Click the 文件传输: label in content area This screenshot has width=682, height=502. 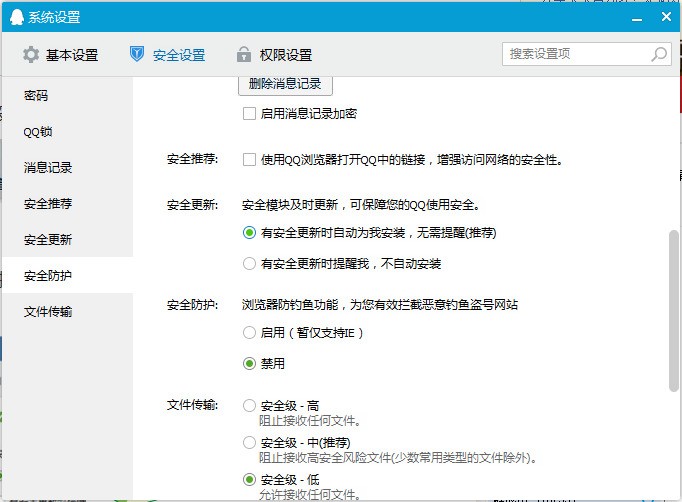192,405
